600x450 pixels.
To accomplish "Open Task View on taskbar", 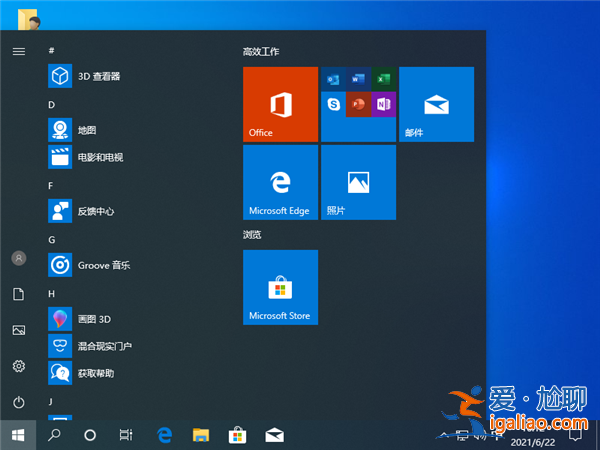I will [x=126, y=435].
